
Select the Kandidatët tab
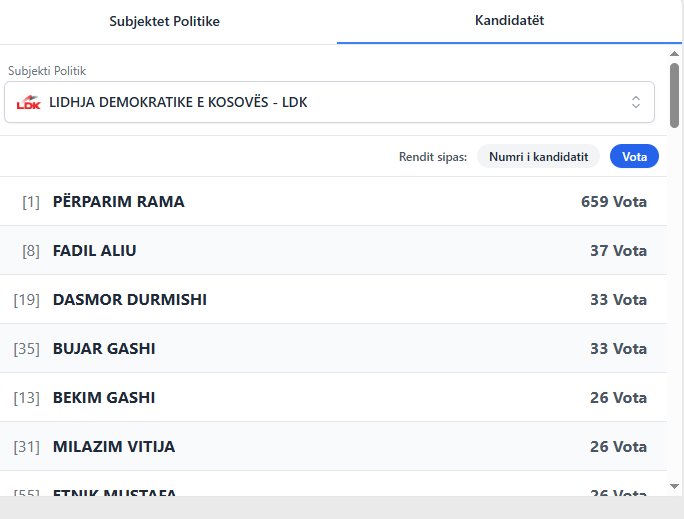click(x=509, y=21)
